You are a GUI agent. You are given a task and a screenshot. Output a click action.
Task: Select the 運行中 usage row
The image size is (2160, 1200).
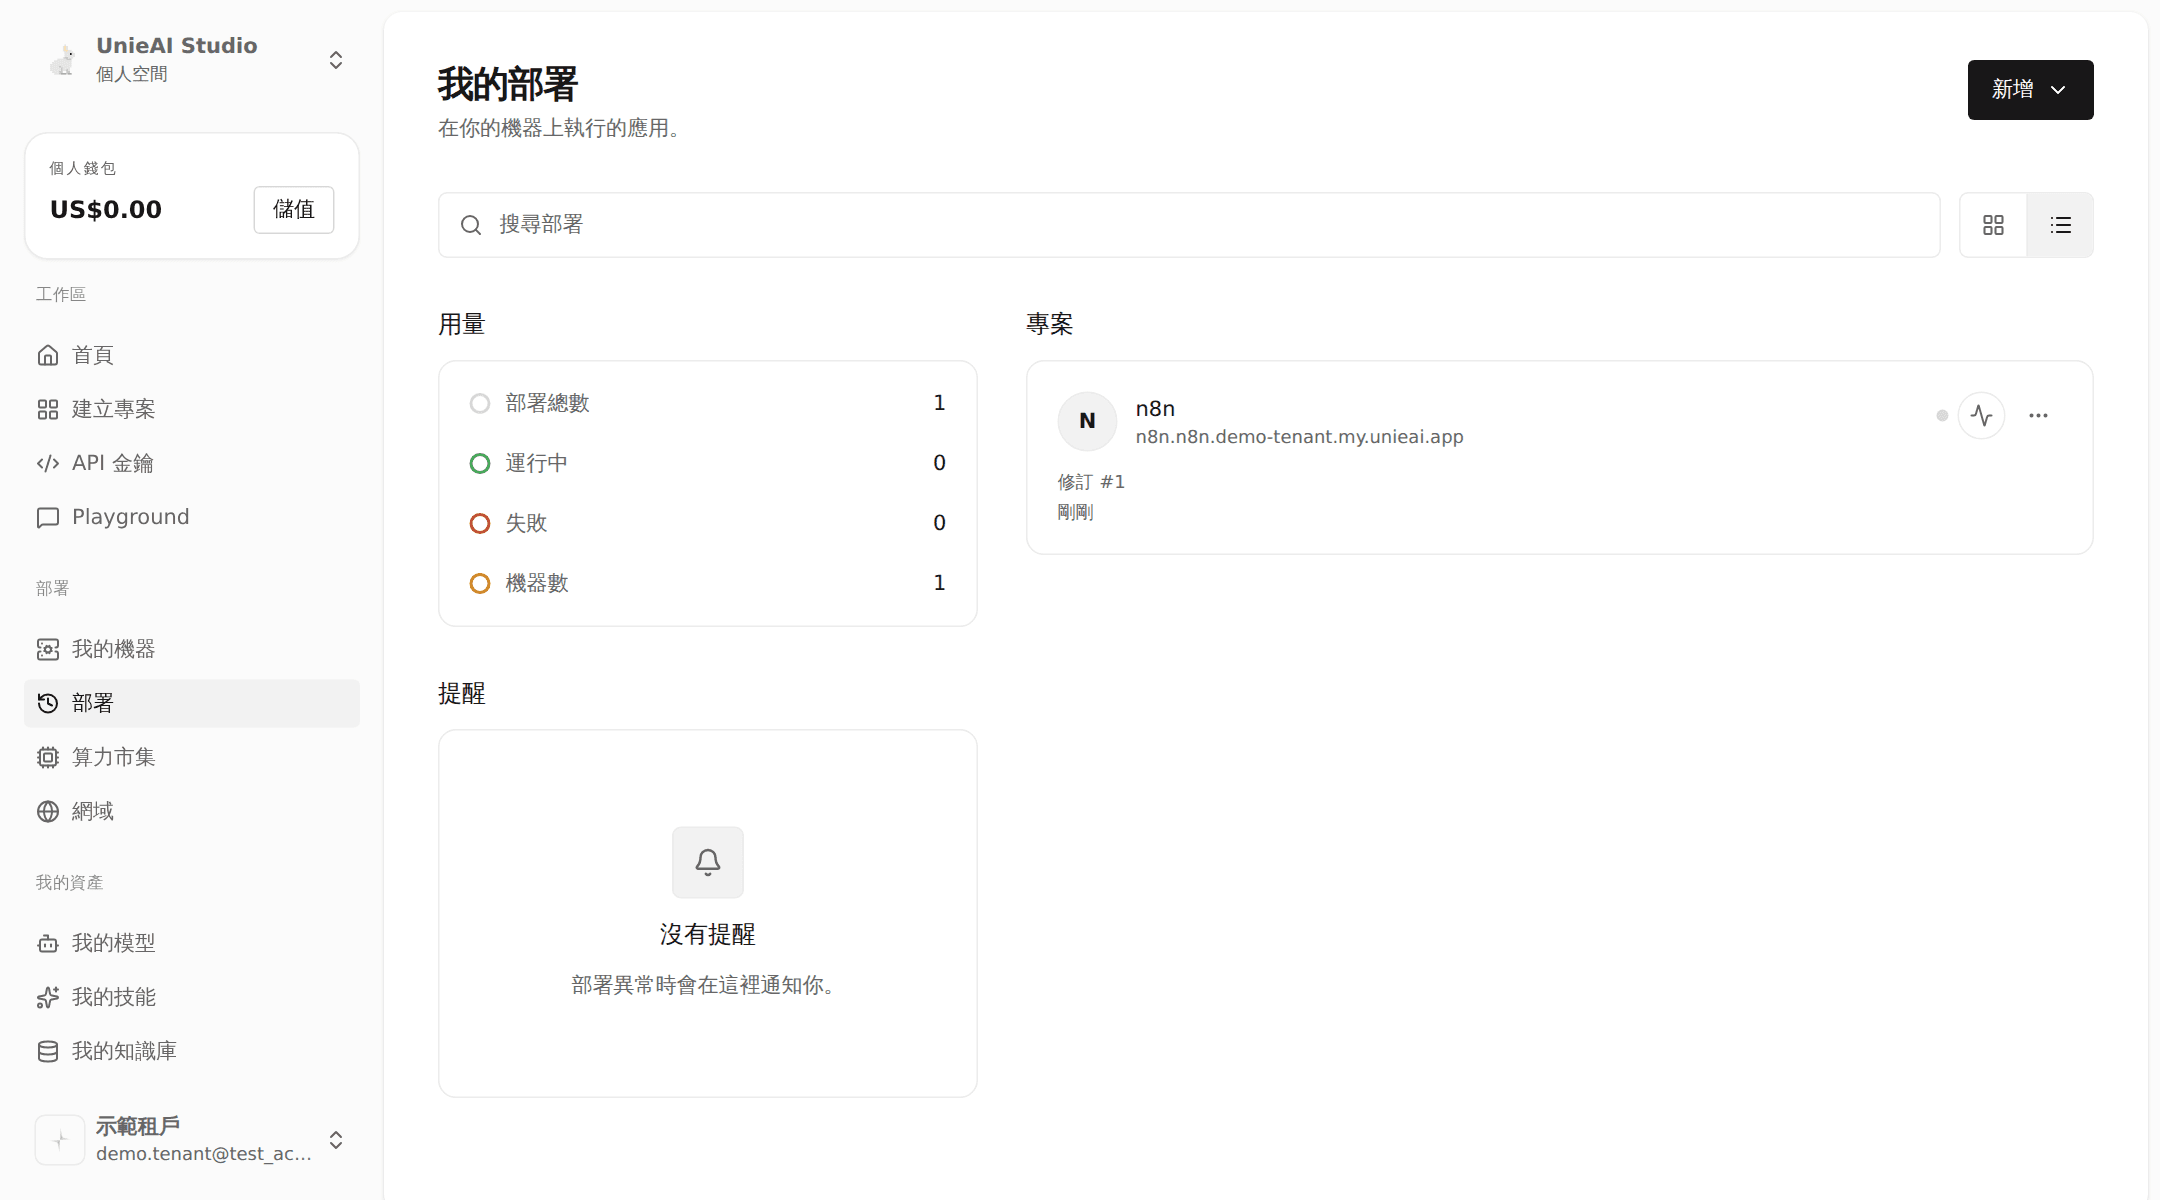708,463
